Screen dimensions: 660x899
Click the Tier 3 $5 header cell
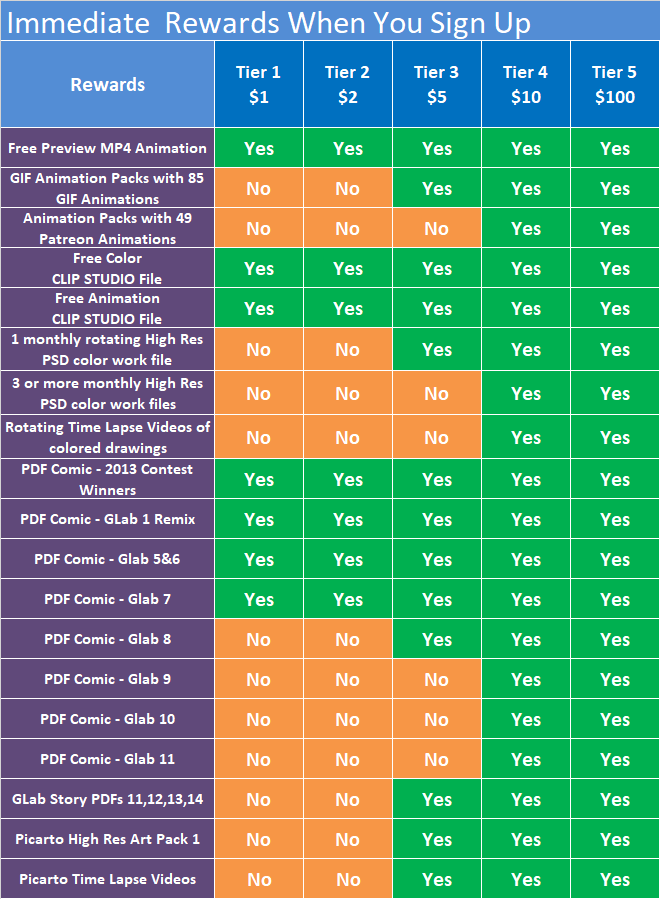[436, 84]
